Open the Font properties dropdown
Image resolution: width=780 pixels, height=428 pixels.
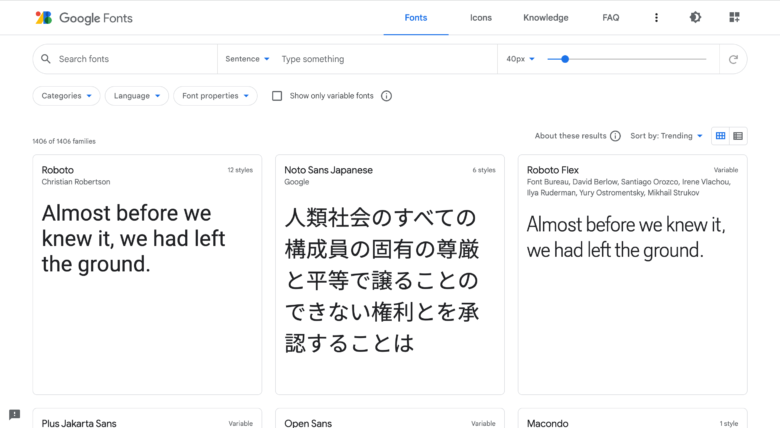215,96
